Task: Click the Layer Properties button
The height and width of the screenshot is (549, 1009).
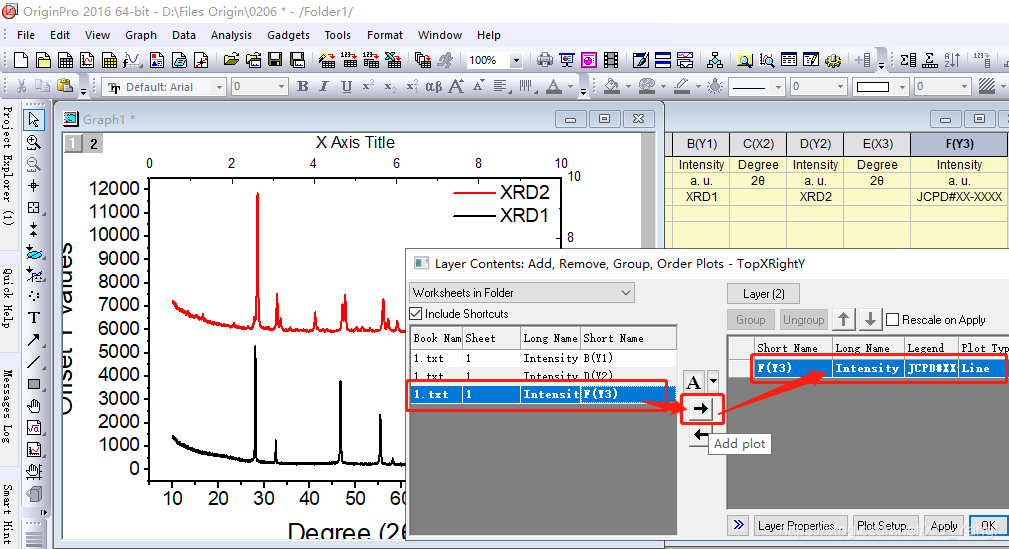Action: (801, 526)
